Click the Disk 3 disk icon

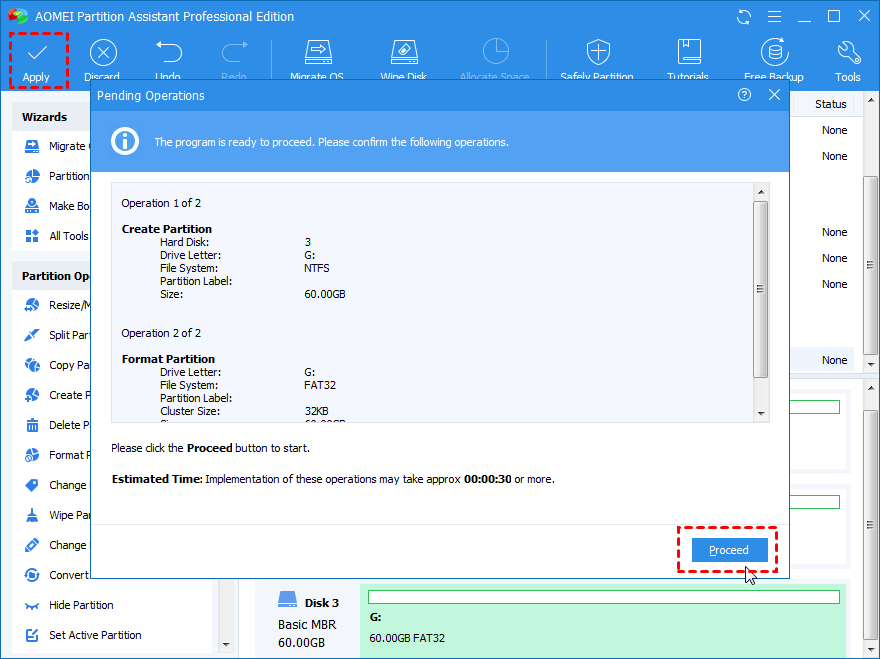pyautogui.click(x=287, y=599)
